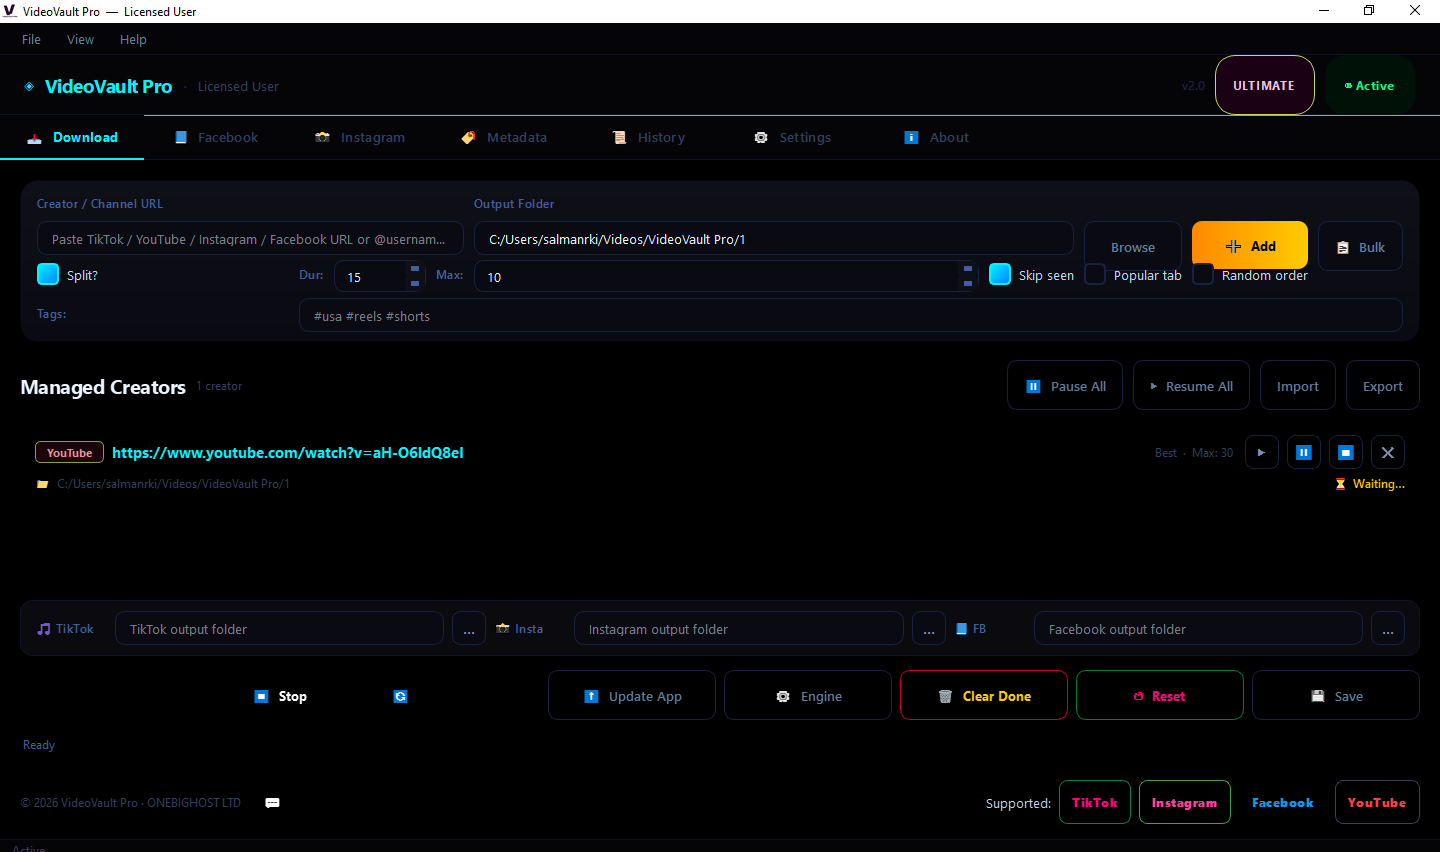Viewport: 1440px width, 852px height.
Task: Browse Instagram output folder with ellipsis button
Action: [x=929, y=629]
